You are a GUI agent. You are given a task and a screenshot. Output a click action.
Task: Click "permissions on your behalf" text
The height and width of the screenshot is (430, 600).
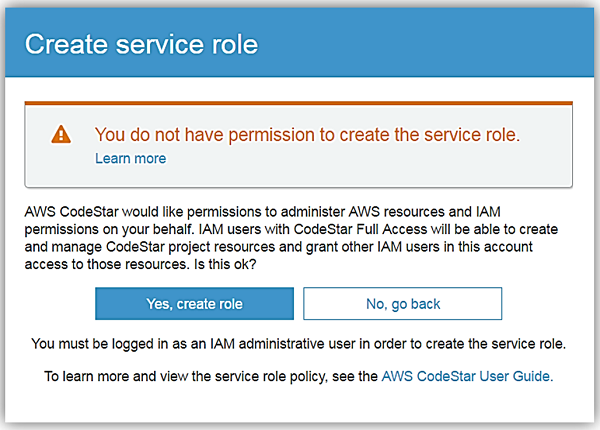[109, 228]
